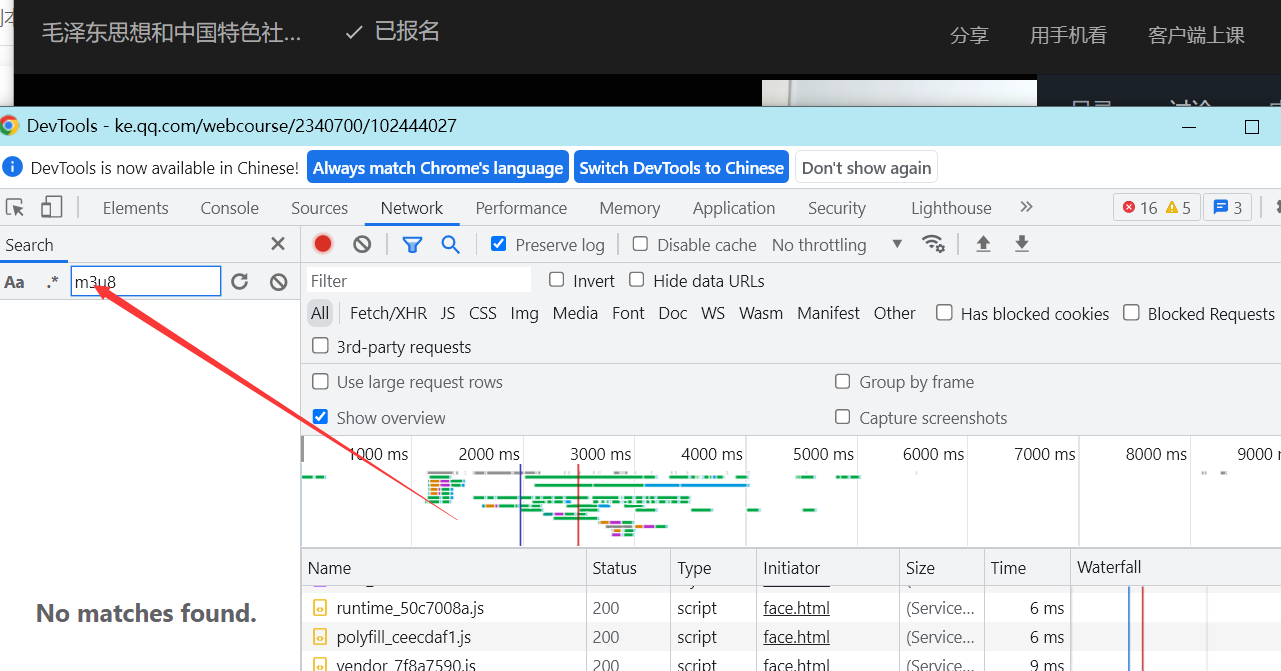Check the Invert filter checkbox
The width and height of the screenshot is (1281, 671).
tap(556, 280)
